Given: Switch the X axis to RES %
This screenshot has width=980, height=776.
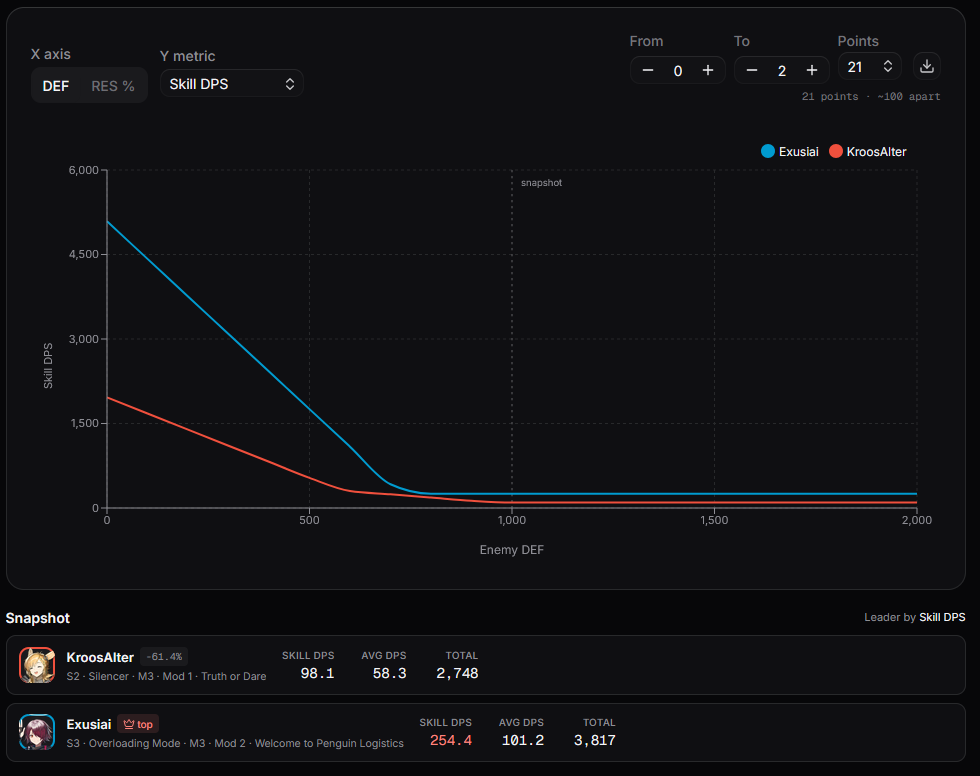Looking at the screenshot, I should point(113,86).
